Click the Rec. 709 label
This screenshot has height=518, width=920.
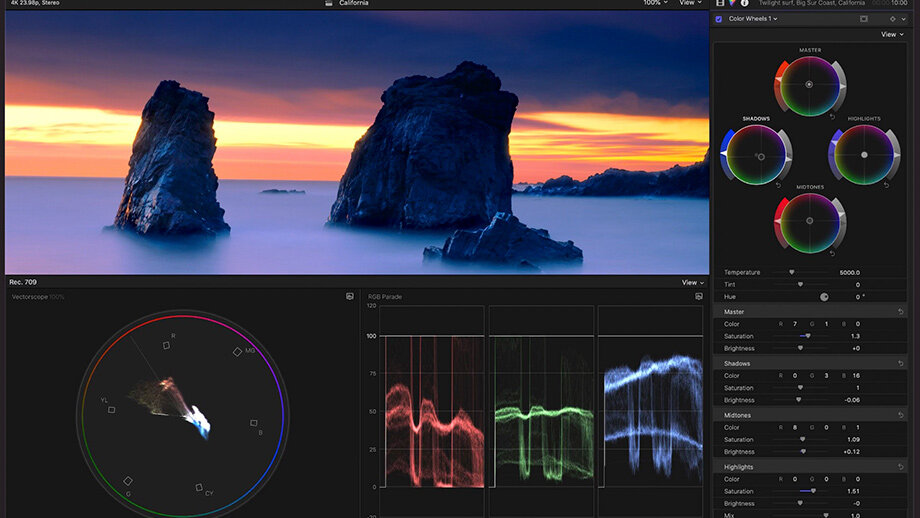[23, 282]
